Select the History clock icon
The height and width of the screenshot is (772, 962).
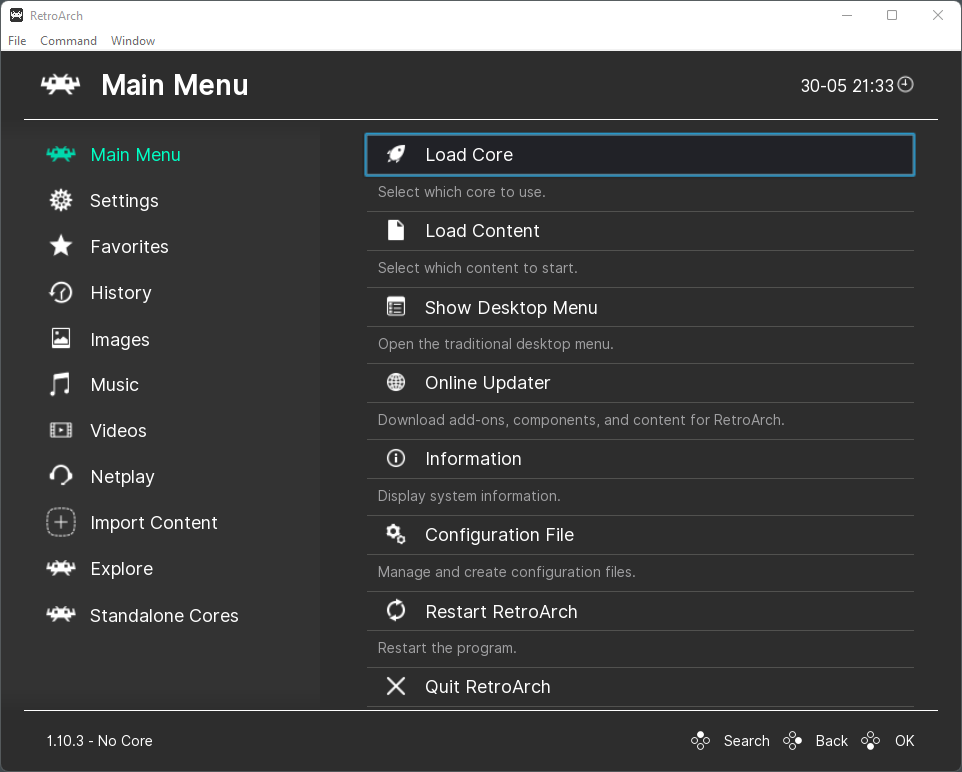click(61, 292)
